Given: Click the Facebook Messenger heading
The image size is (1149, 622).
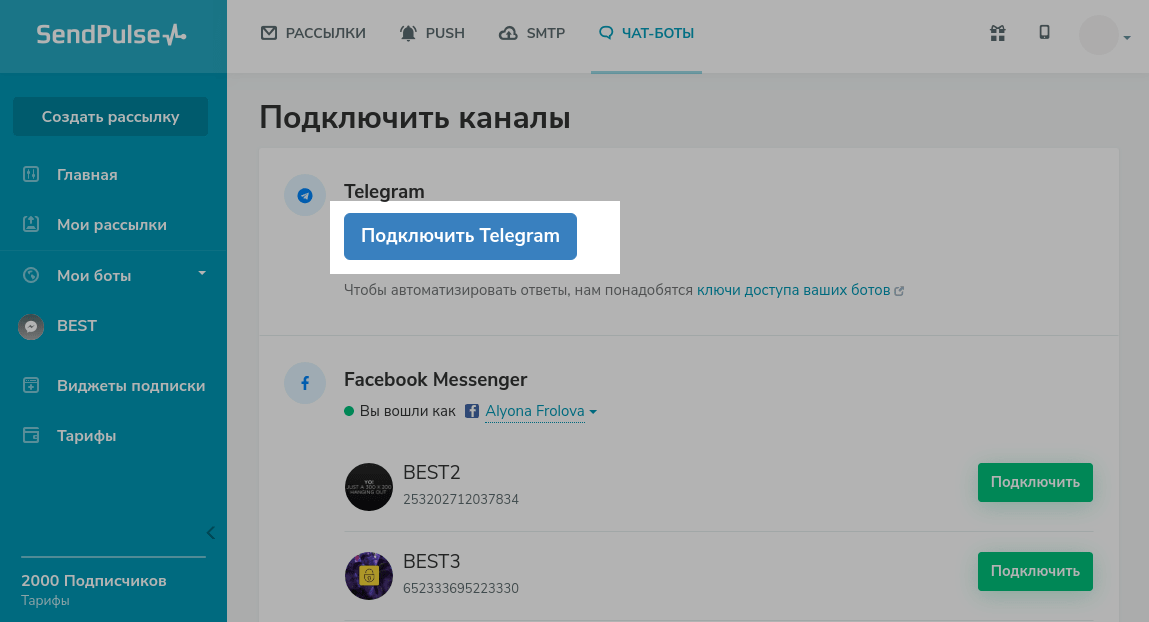Looking at the screenshot, I should tap(435, 380).
